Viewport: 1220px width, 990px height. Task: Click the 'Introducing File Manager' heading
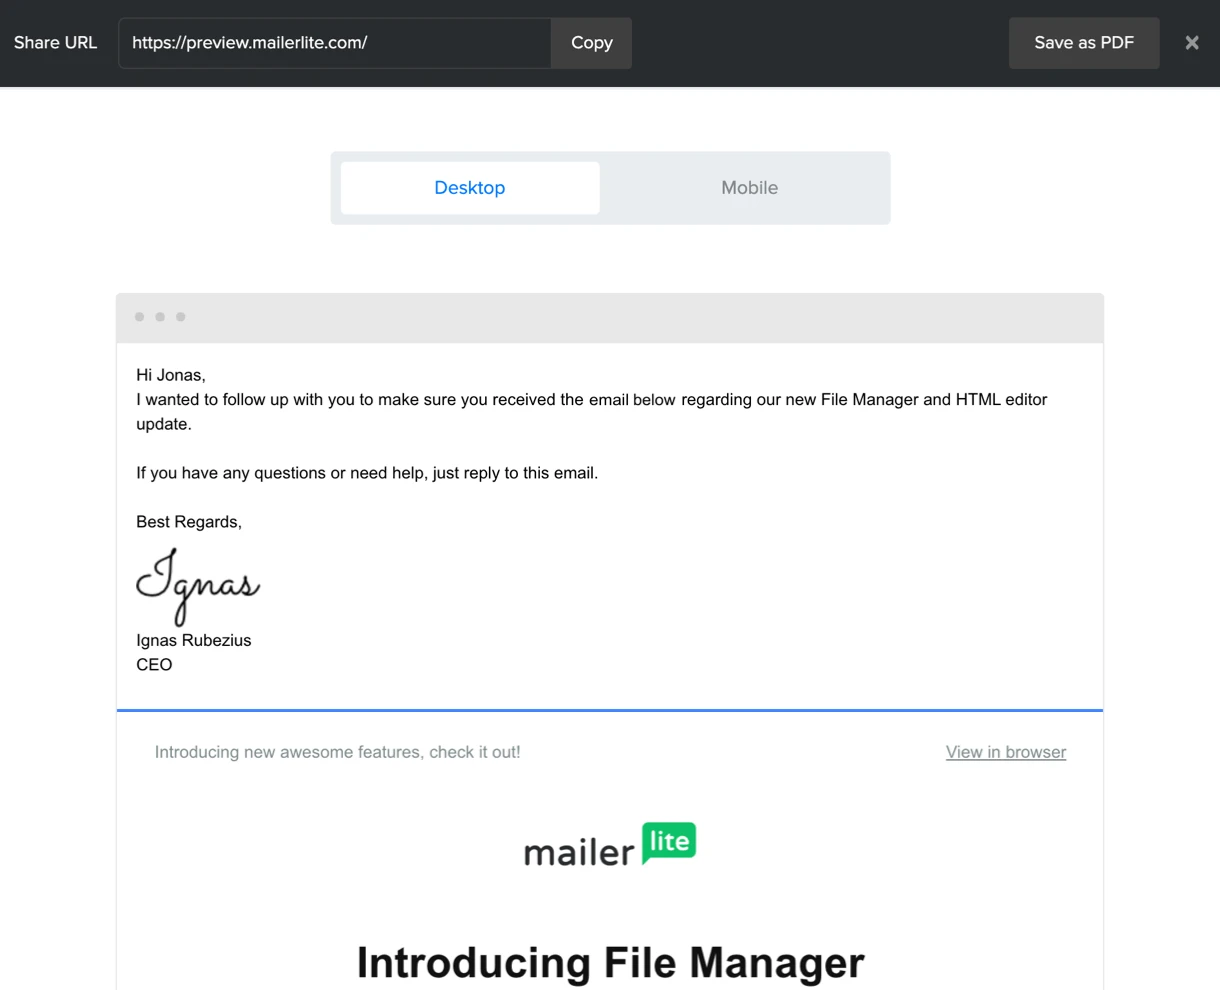click(610, 963)
